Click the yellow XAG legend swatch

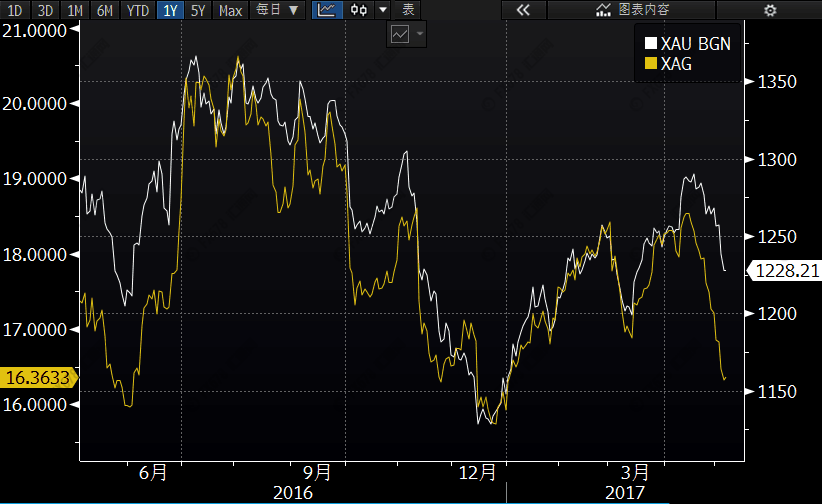click(x=651, y=64)
